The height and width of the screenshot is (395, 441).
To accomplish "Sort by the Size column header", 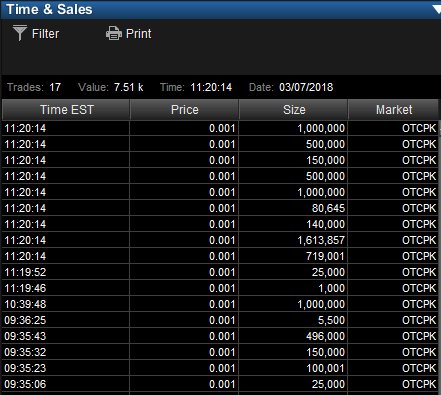I will 294,110.
